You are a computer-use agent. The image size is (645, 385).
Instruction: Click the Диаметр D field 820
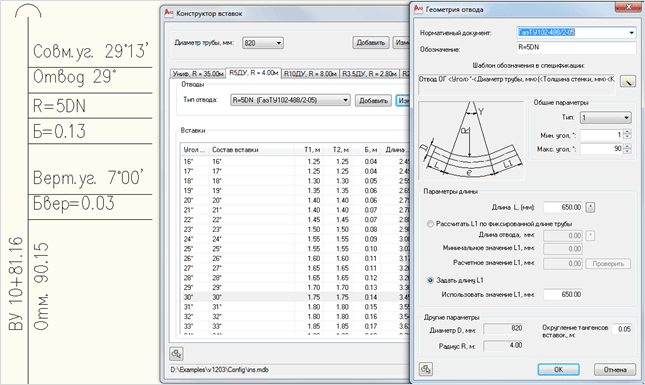point(503,329)
